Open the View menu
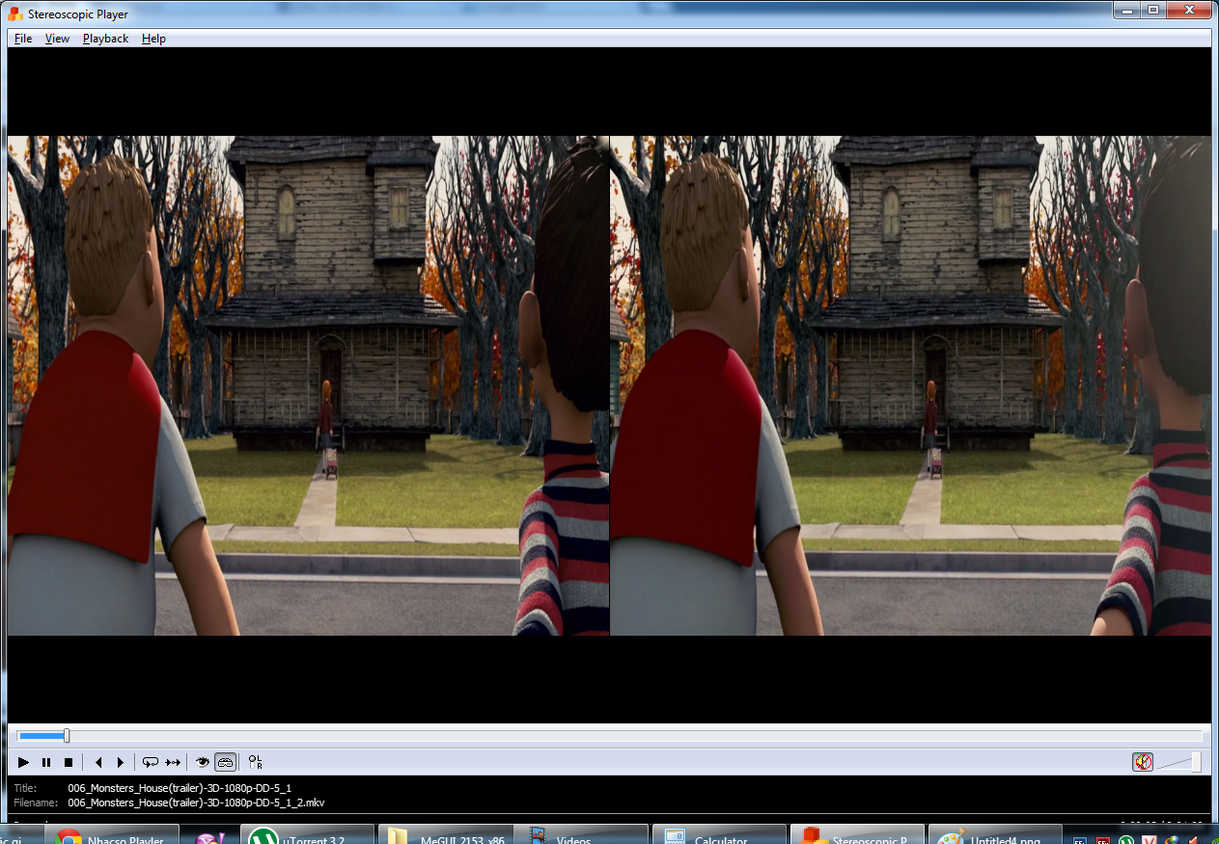Image resolution: width=1219 pixels, height=844 pixels. coord(57,38)
